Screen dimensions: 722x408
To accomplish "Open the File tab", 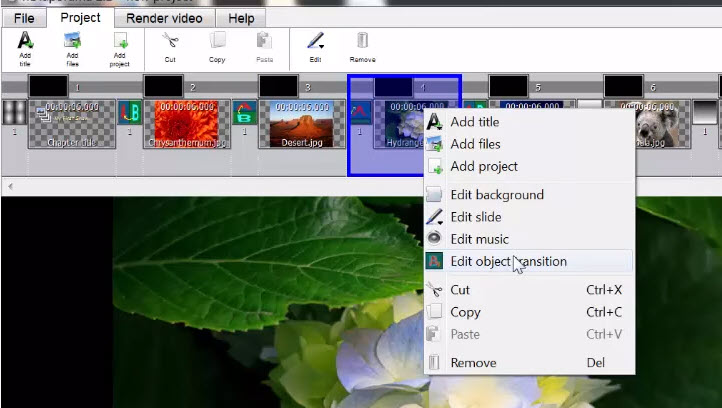I will [24, 18].
